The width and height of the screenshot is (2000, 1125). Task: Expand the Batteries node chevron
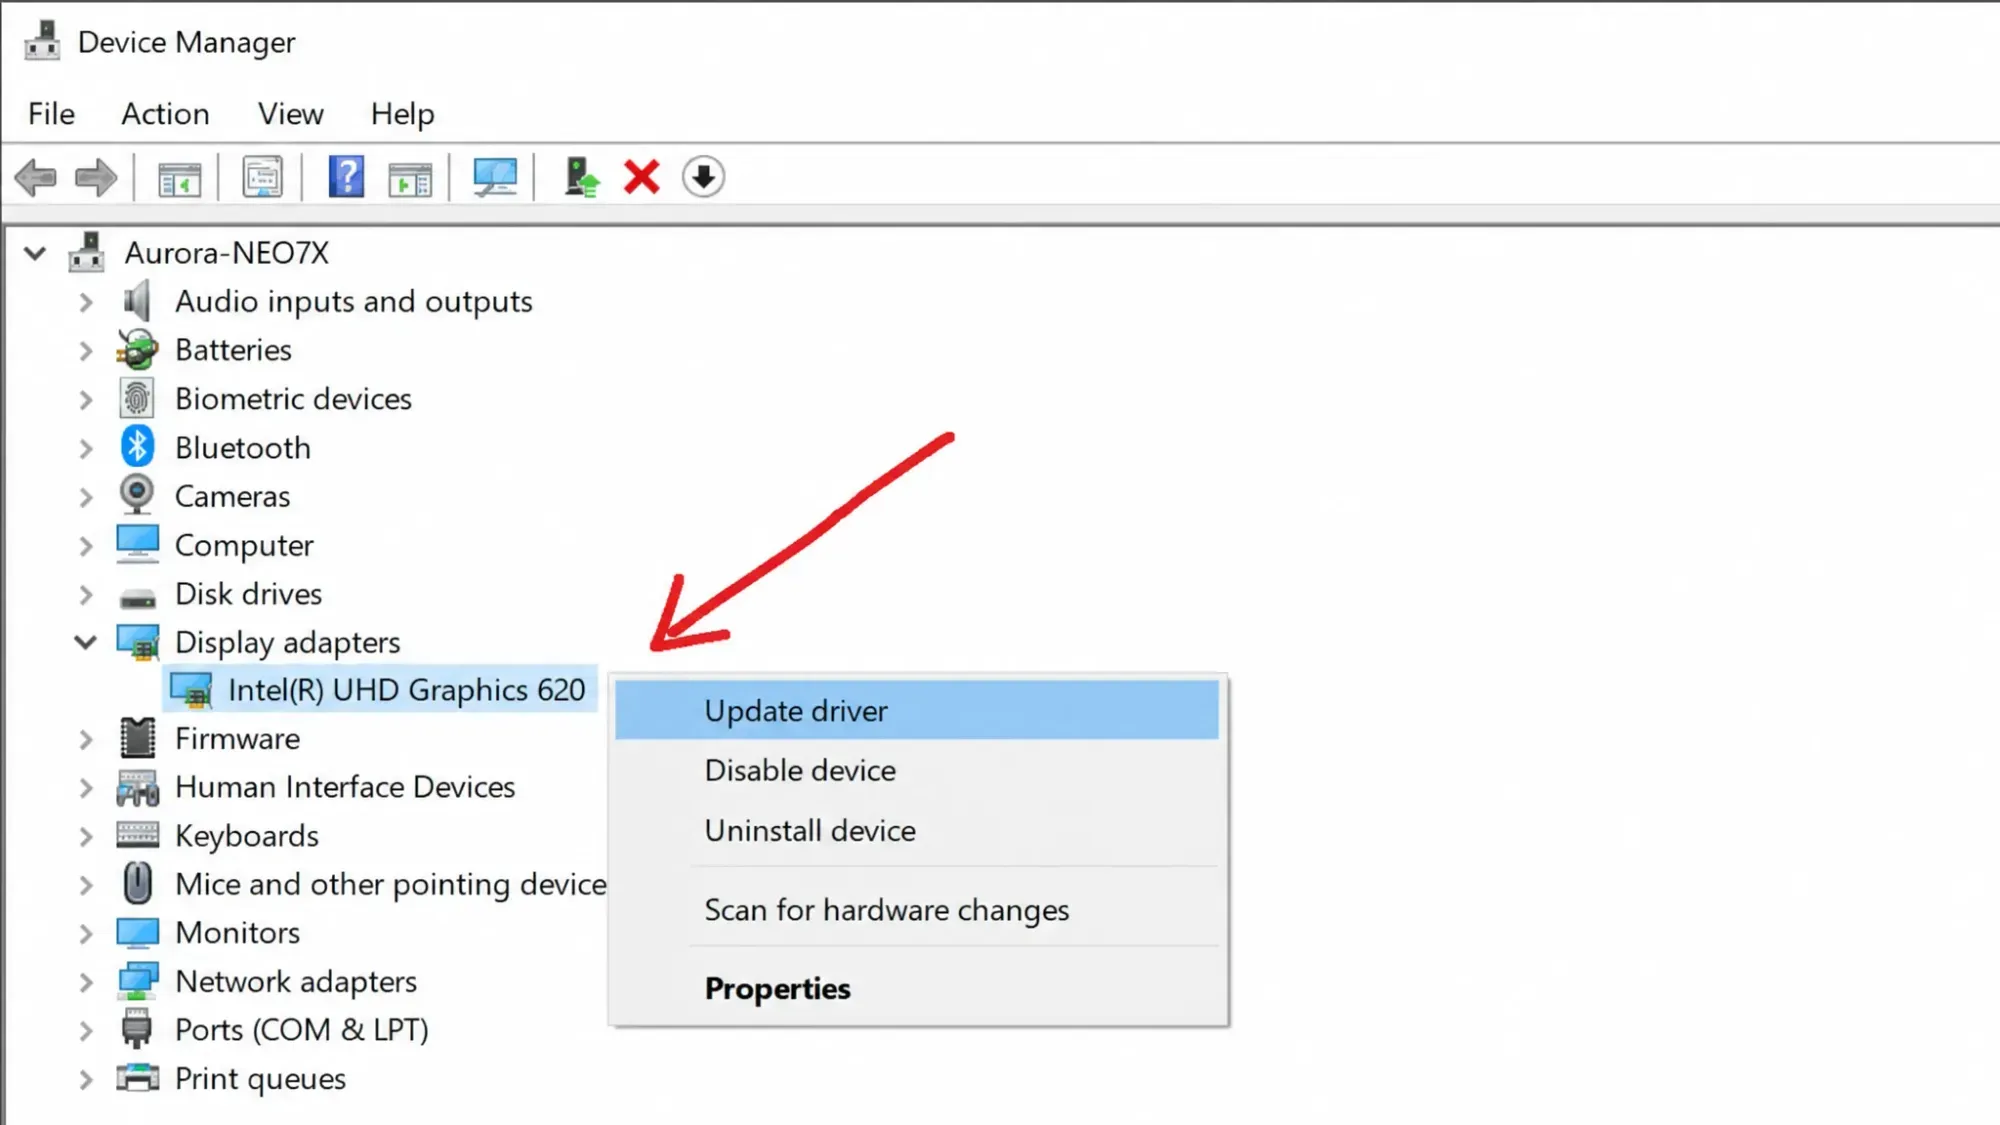coord(86,351)
